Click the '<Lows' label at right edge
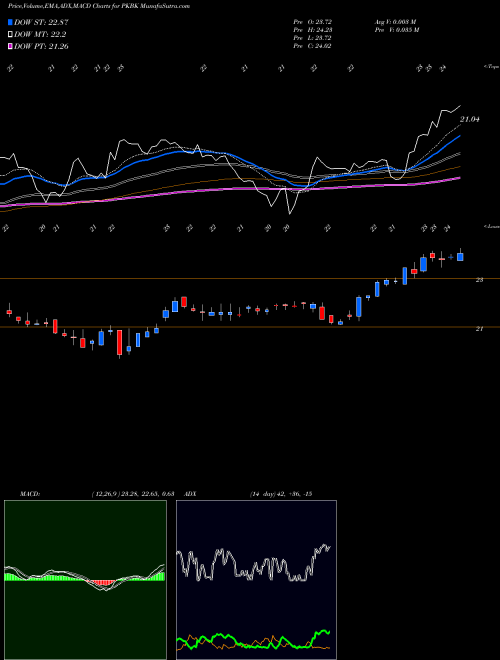 pos(491,226)
